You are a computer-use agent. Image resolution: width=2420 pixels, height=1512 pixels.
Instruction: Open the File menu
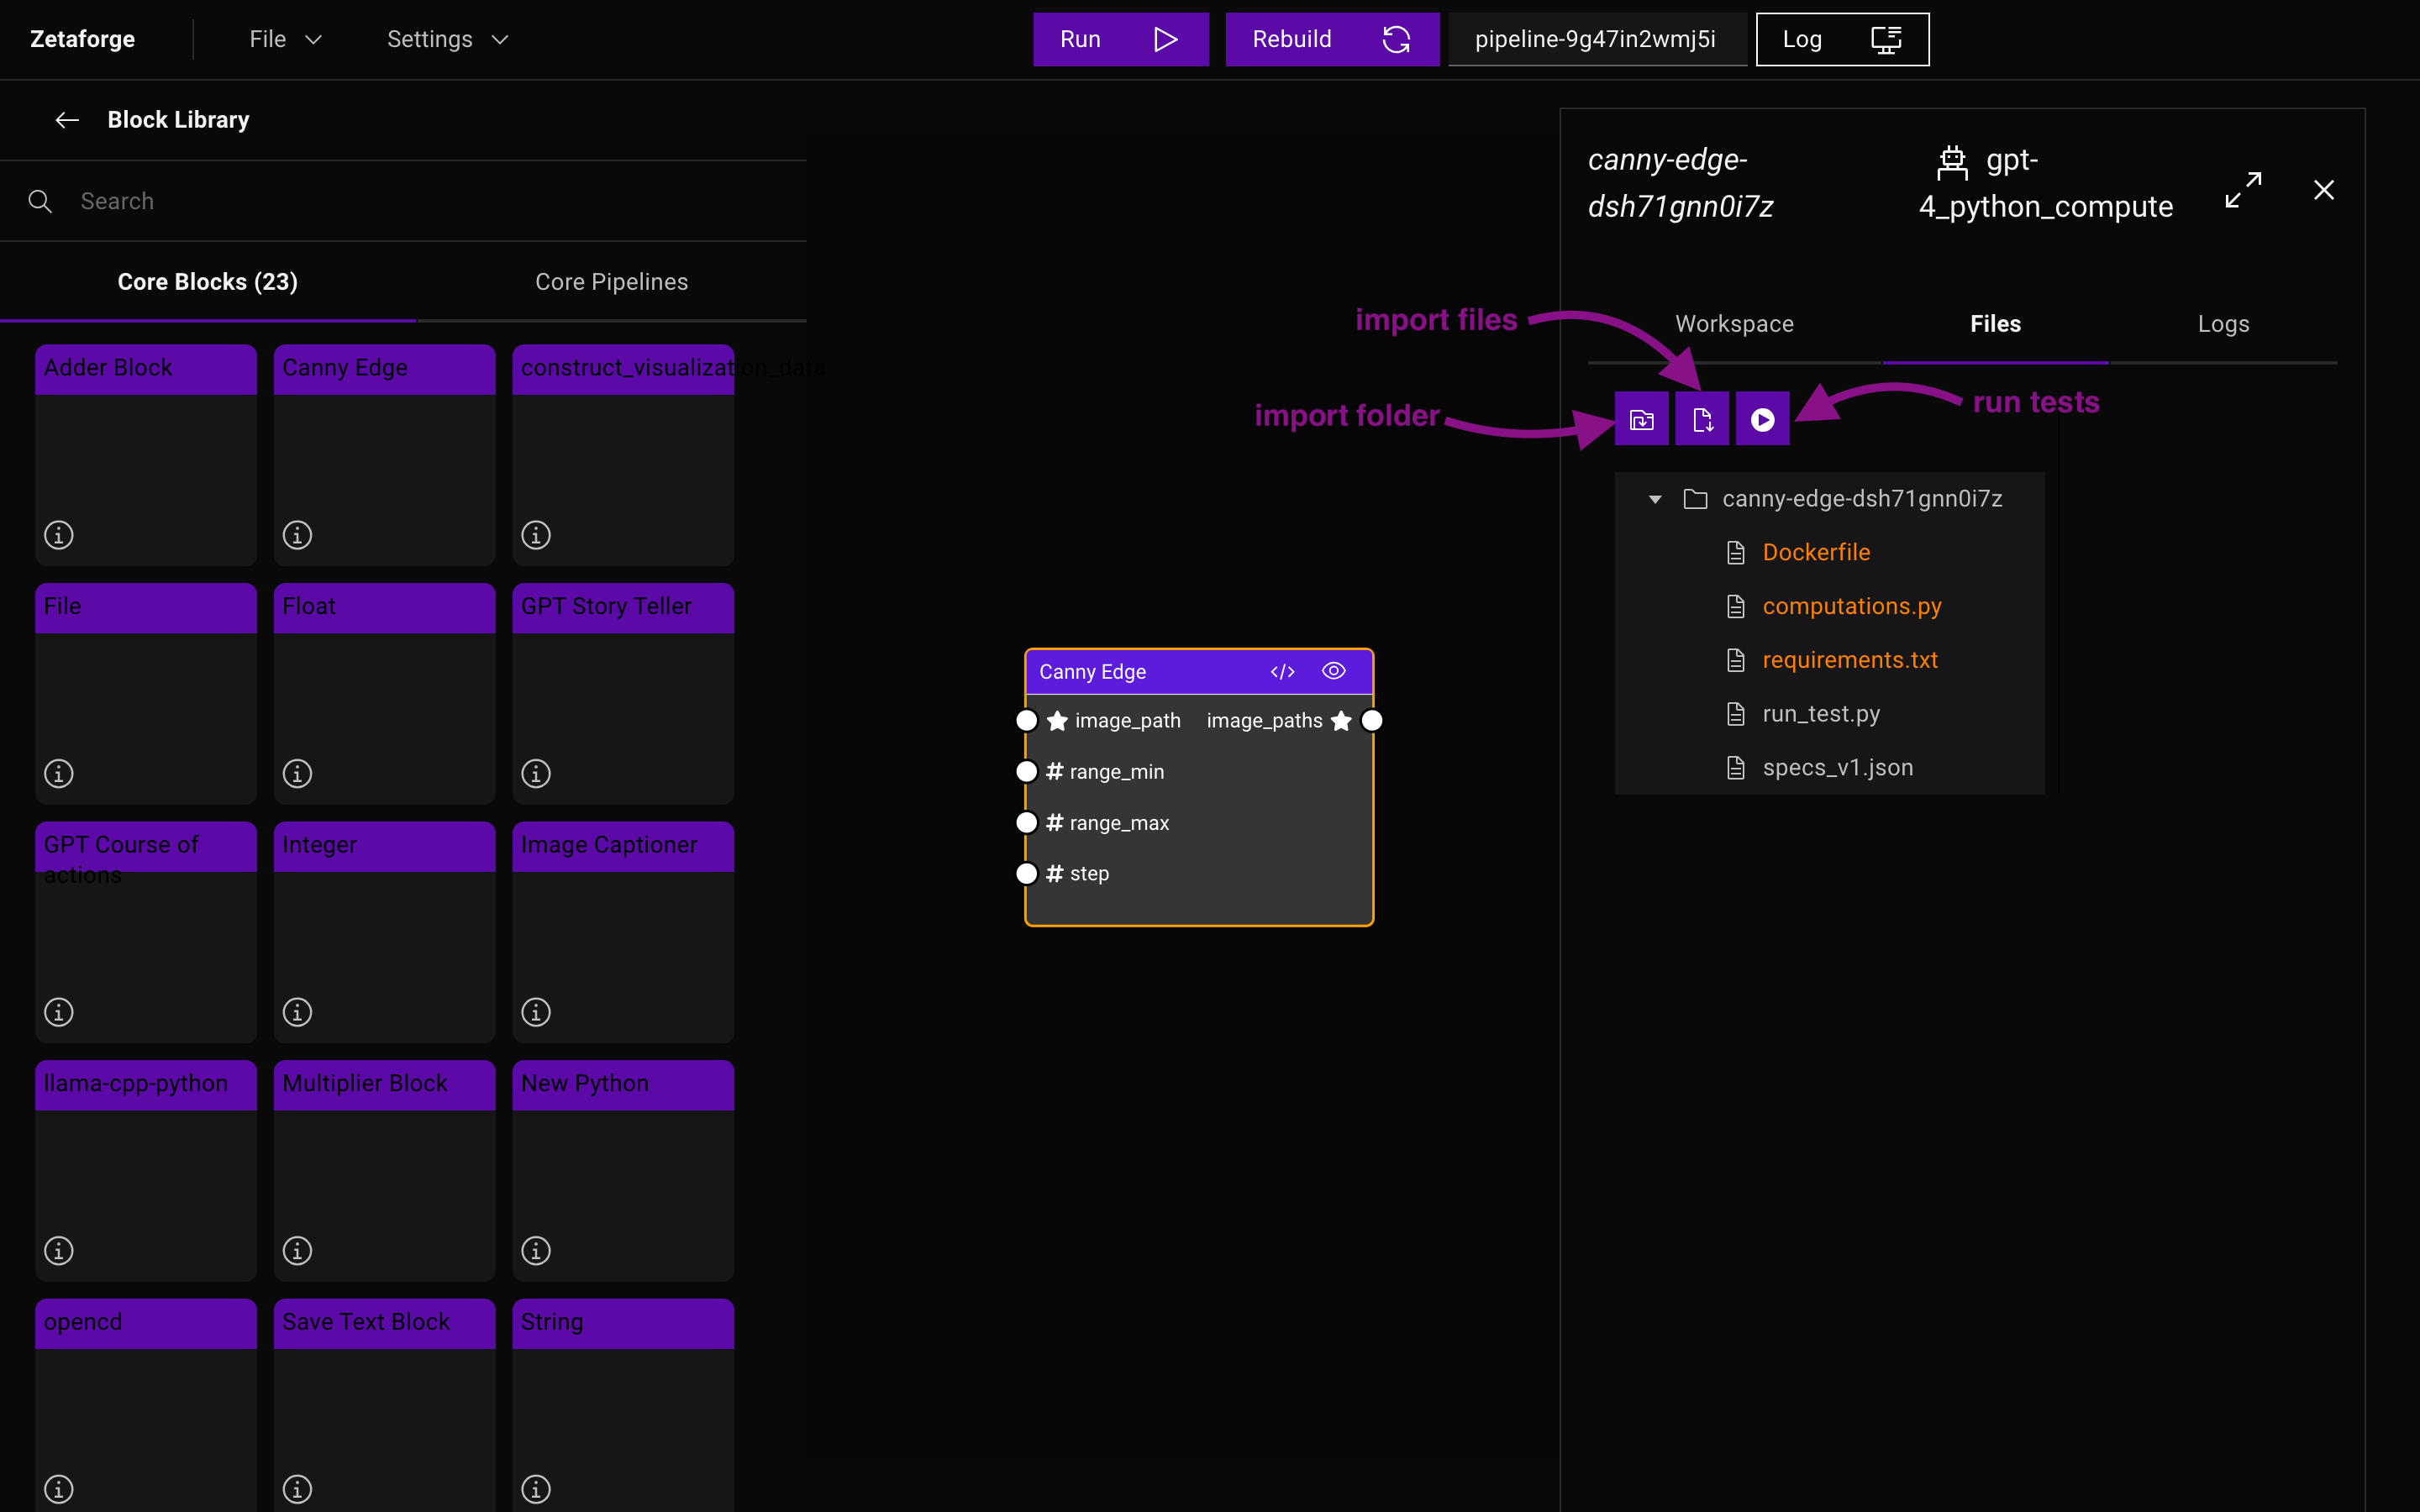tap(285, 39)
